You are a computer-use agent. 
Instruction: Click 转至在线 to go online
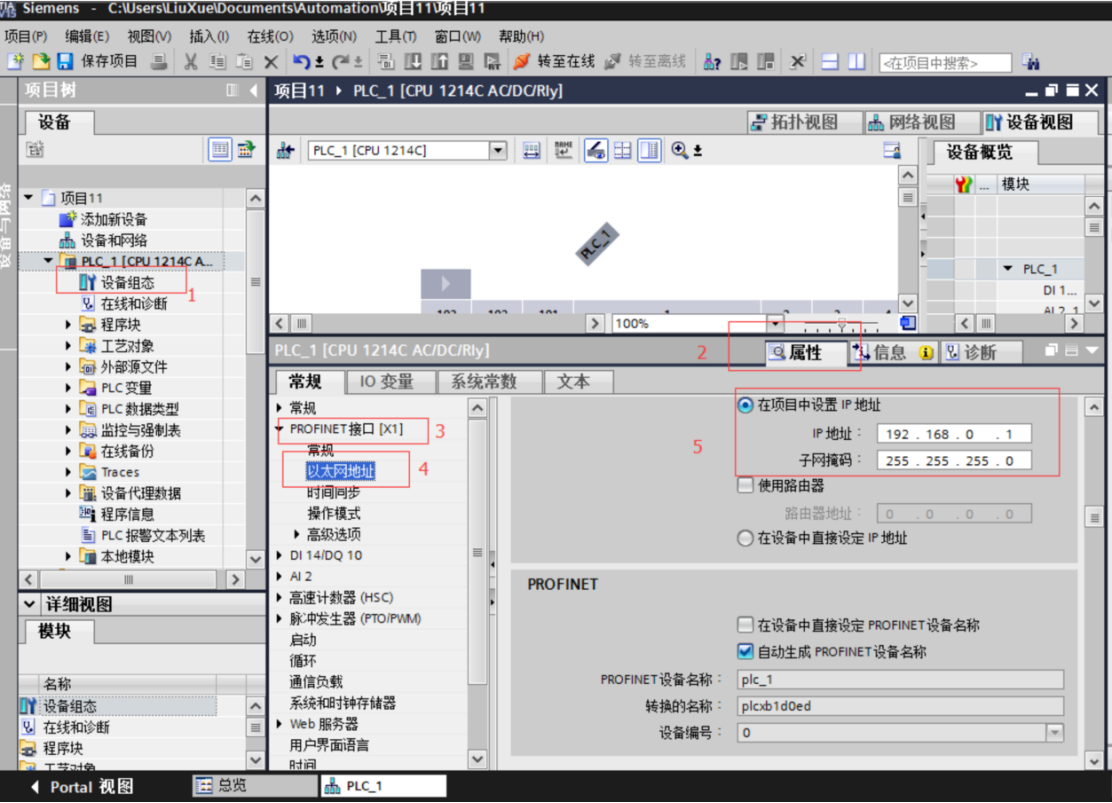555,62
